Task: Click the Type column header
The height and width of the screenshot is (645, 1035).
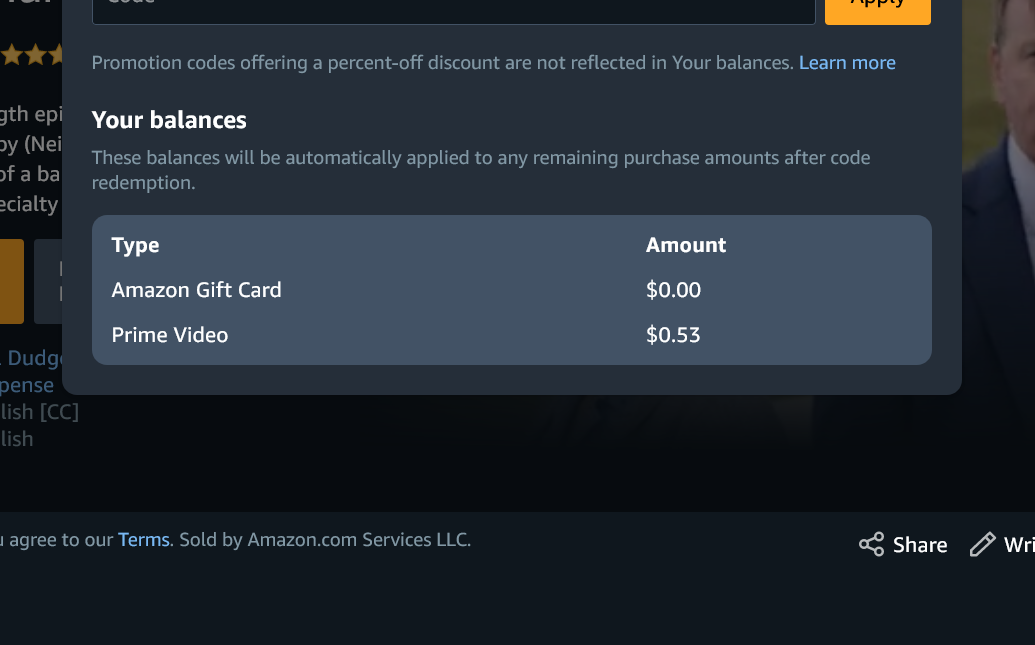Action: [135, 245]
